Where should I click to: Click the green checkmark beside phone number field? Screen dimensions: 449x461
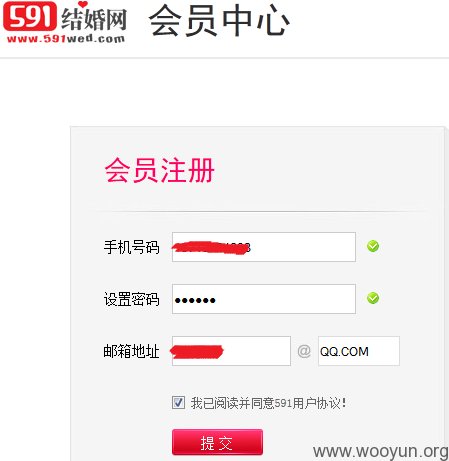pyautogui.click(x=373, y=246)
